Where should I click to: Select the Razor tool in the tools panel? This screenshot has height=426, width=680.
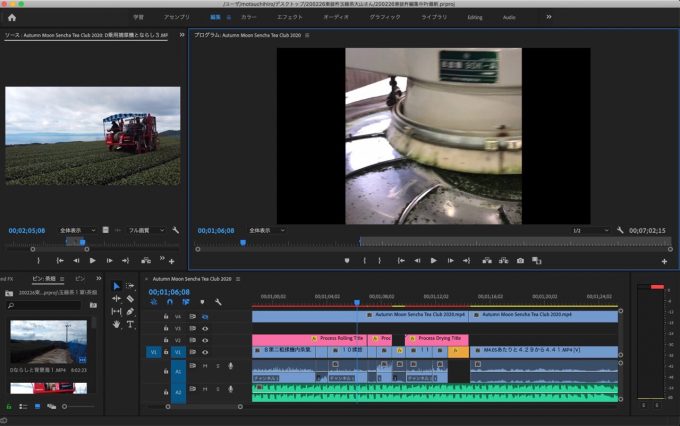130,298
